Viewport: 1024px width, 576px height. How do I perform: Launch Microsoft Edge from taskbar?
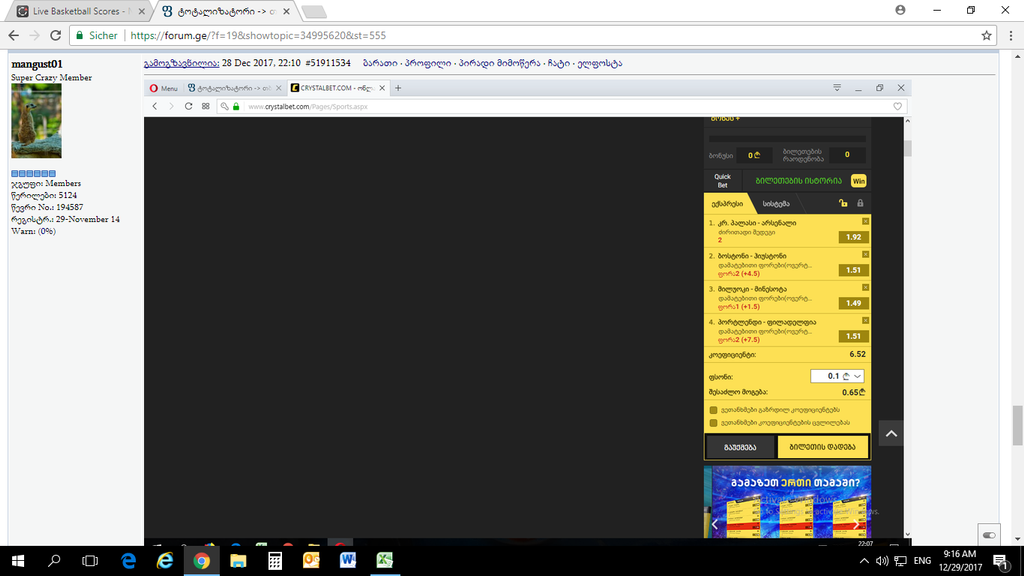[x=128, y=561]
